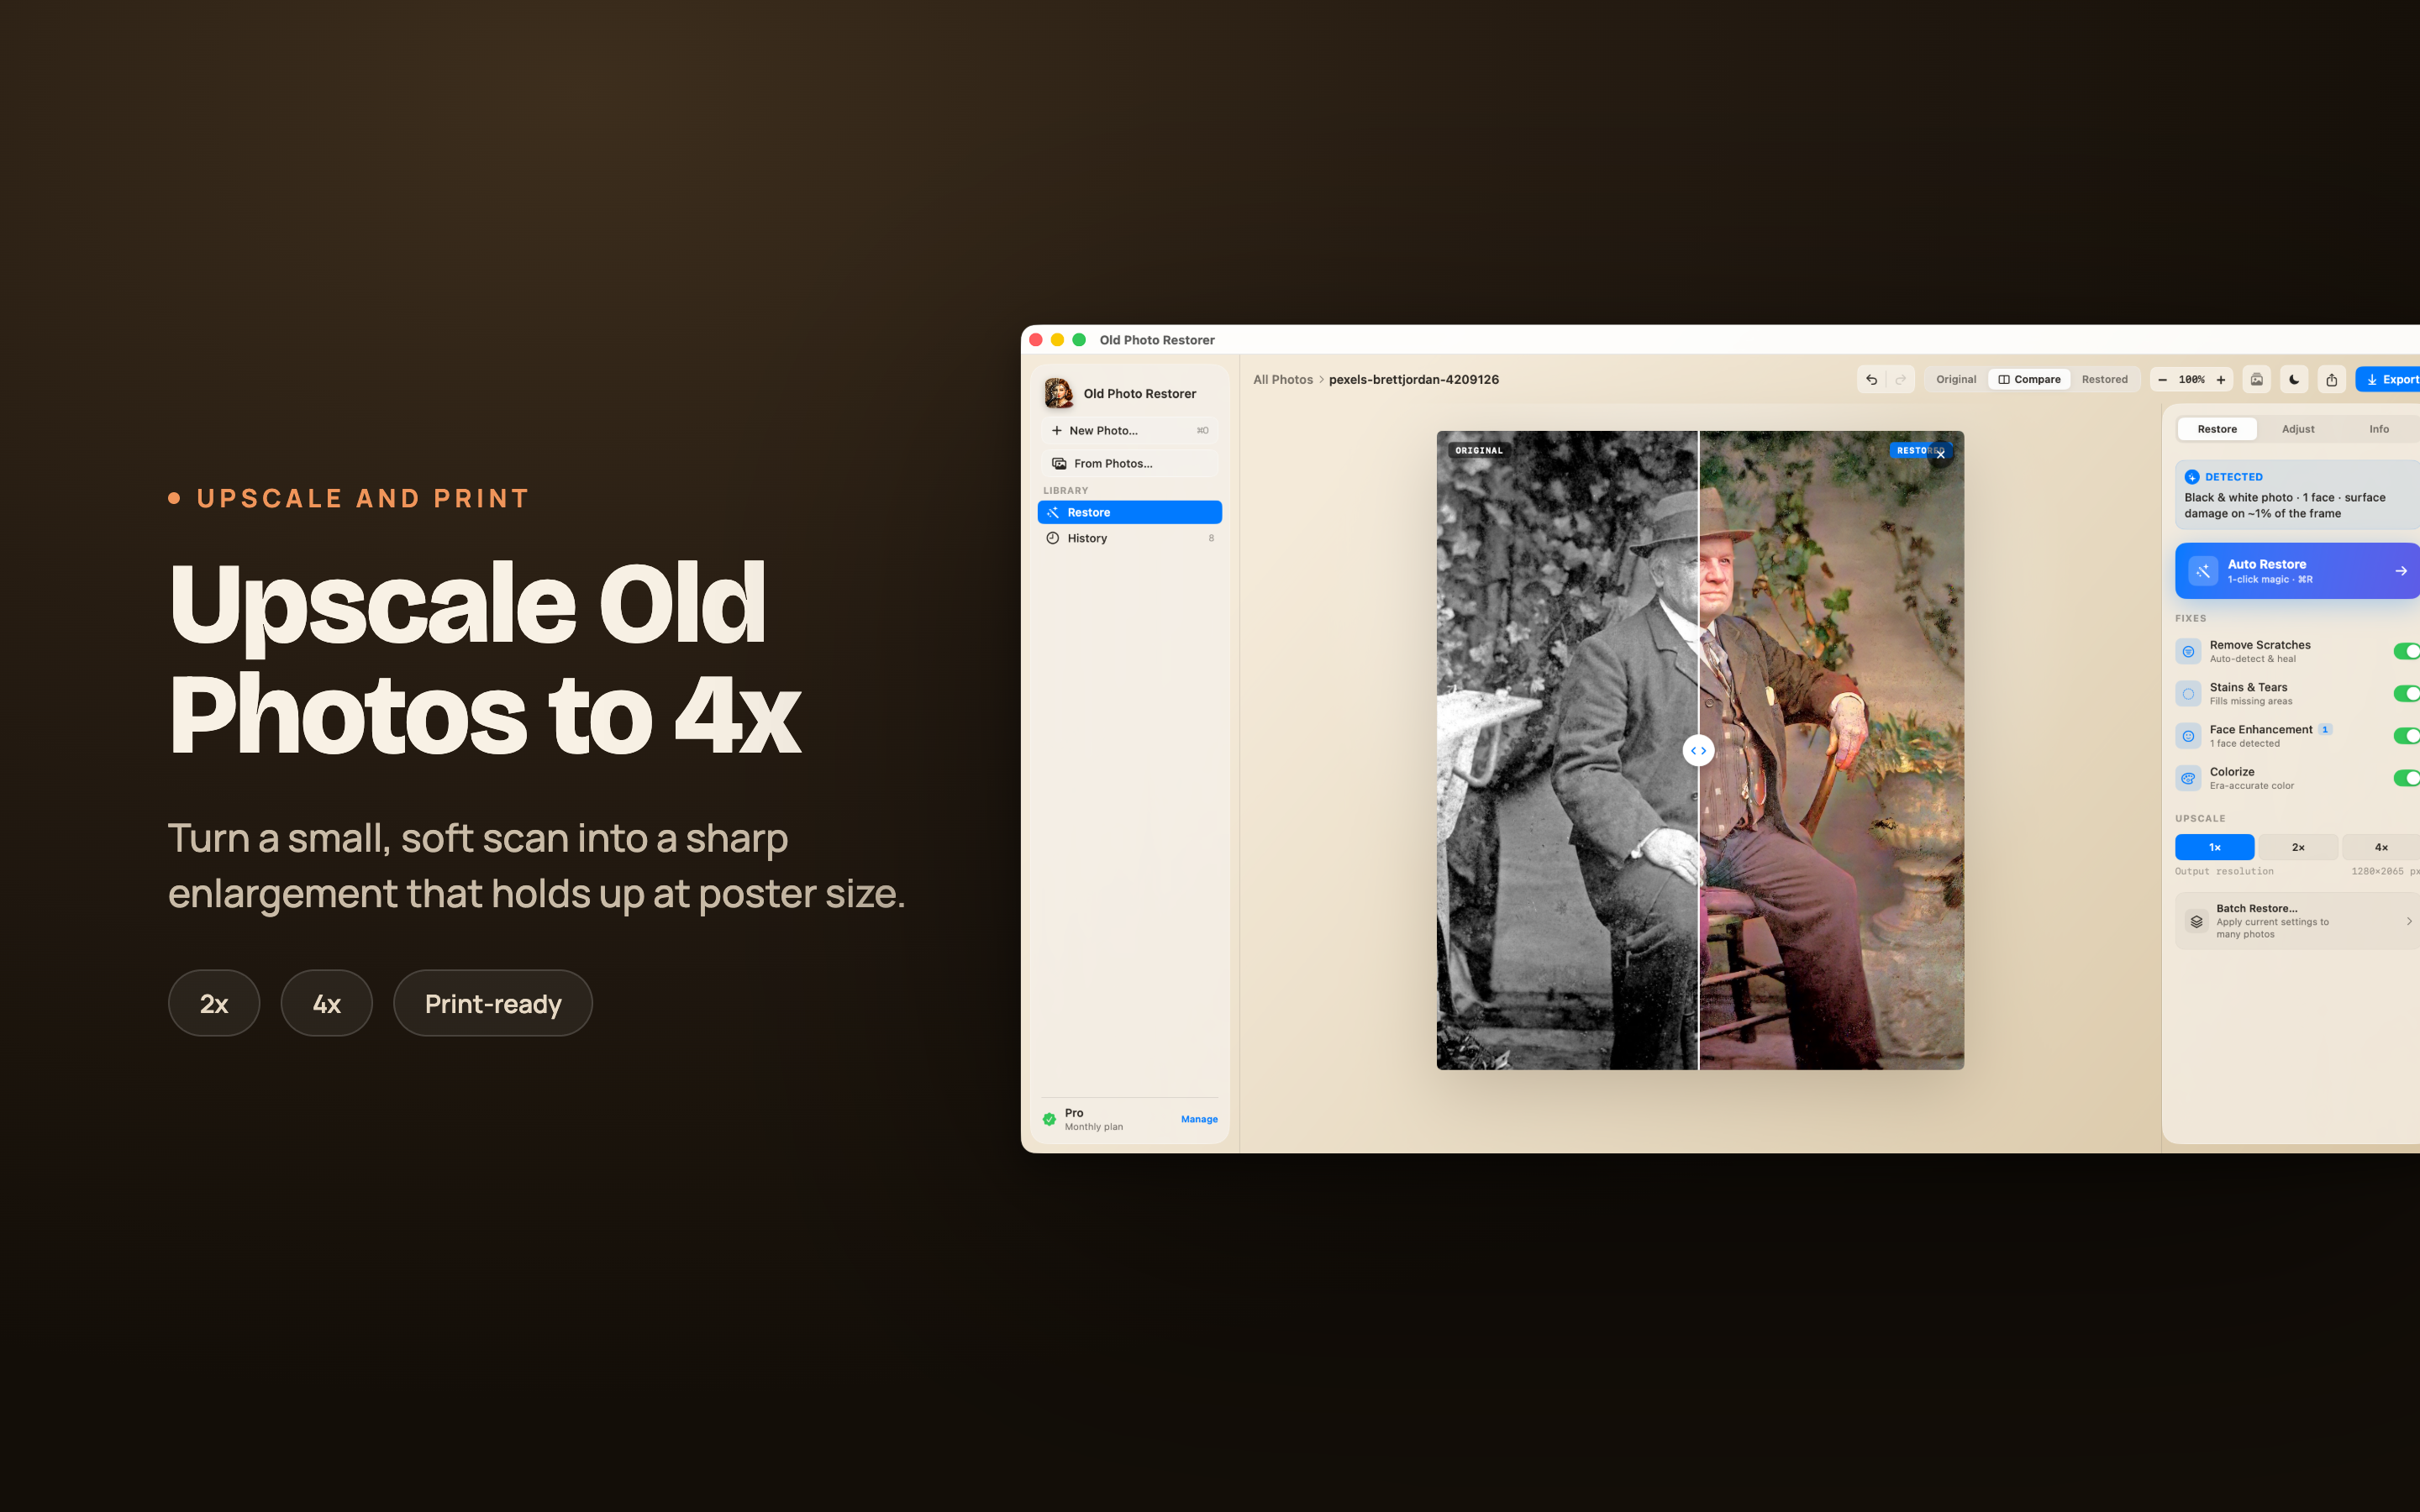Import with From Photos button
Viewport: 2420px width, 1512px height.
coord(1129,464)
